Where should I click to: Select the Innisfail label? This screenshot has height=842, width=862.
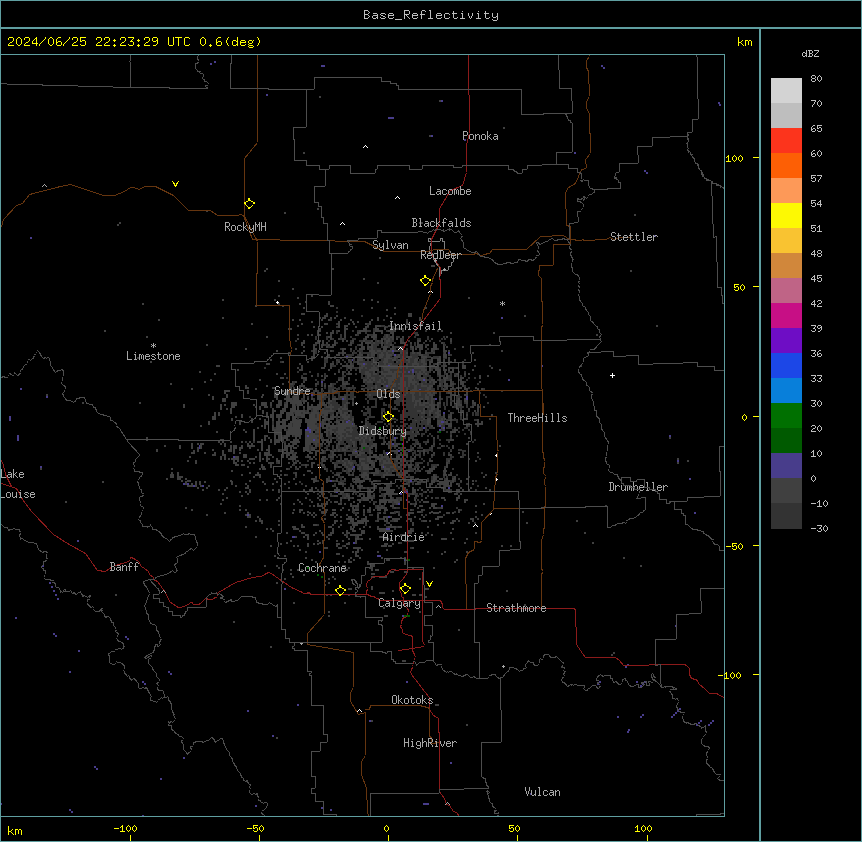pyautogui.click(x=416, y=326)
